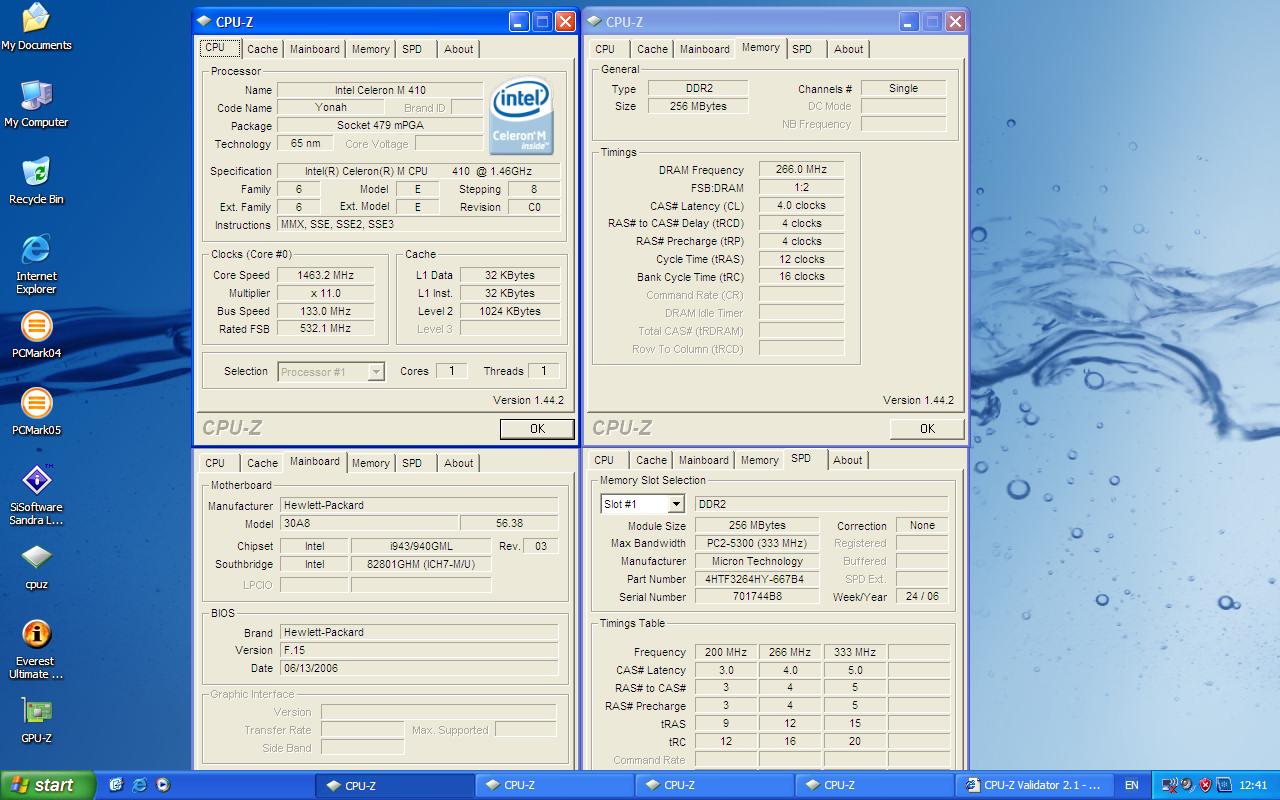Click the taskbar clock showing 12:41

point(1253,785)
